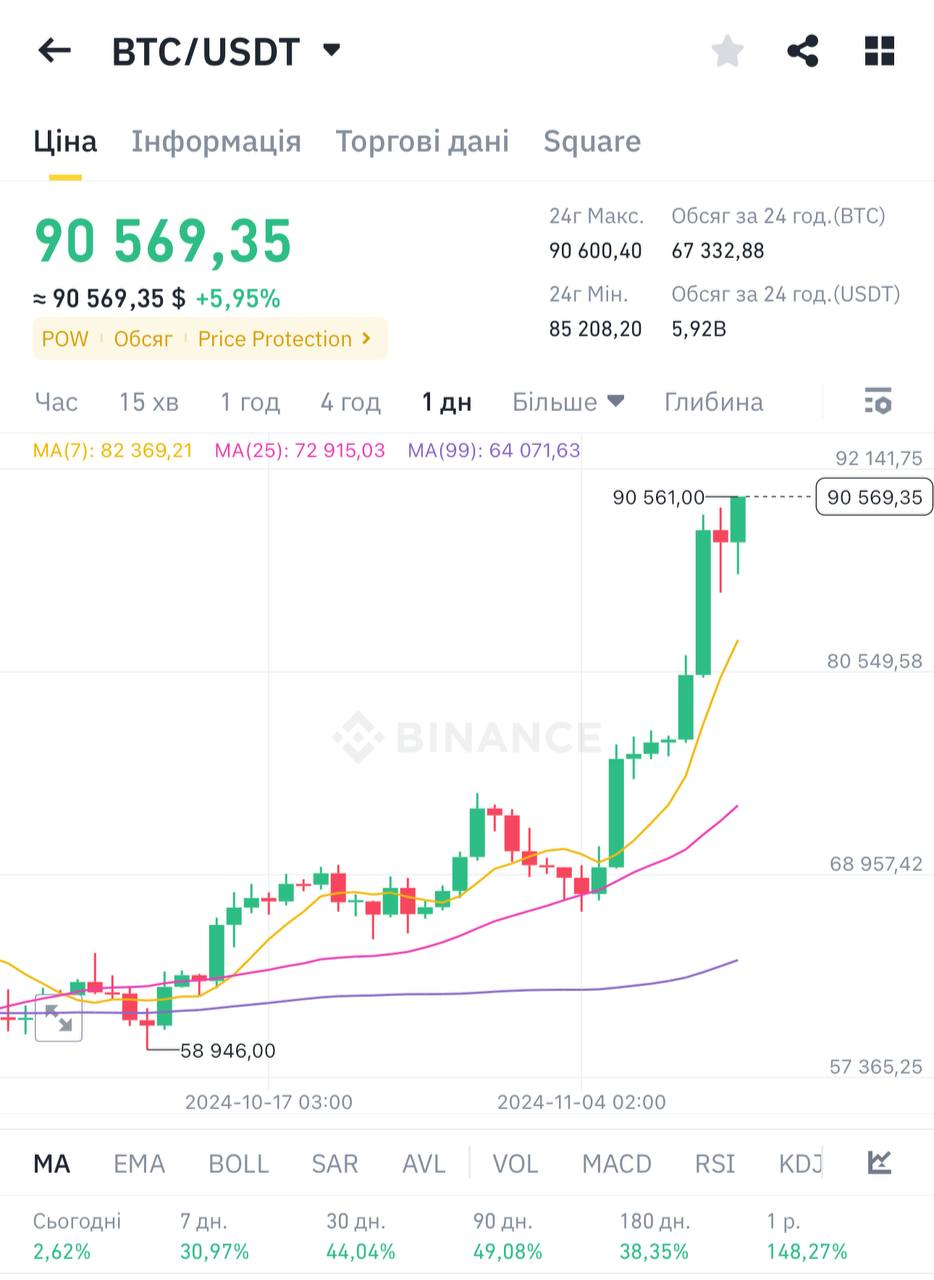Tap the back arrow icon

point(55,51)
